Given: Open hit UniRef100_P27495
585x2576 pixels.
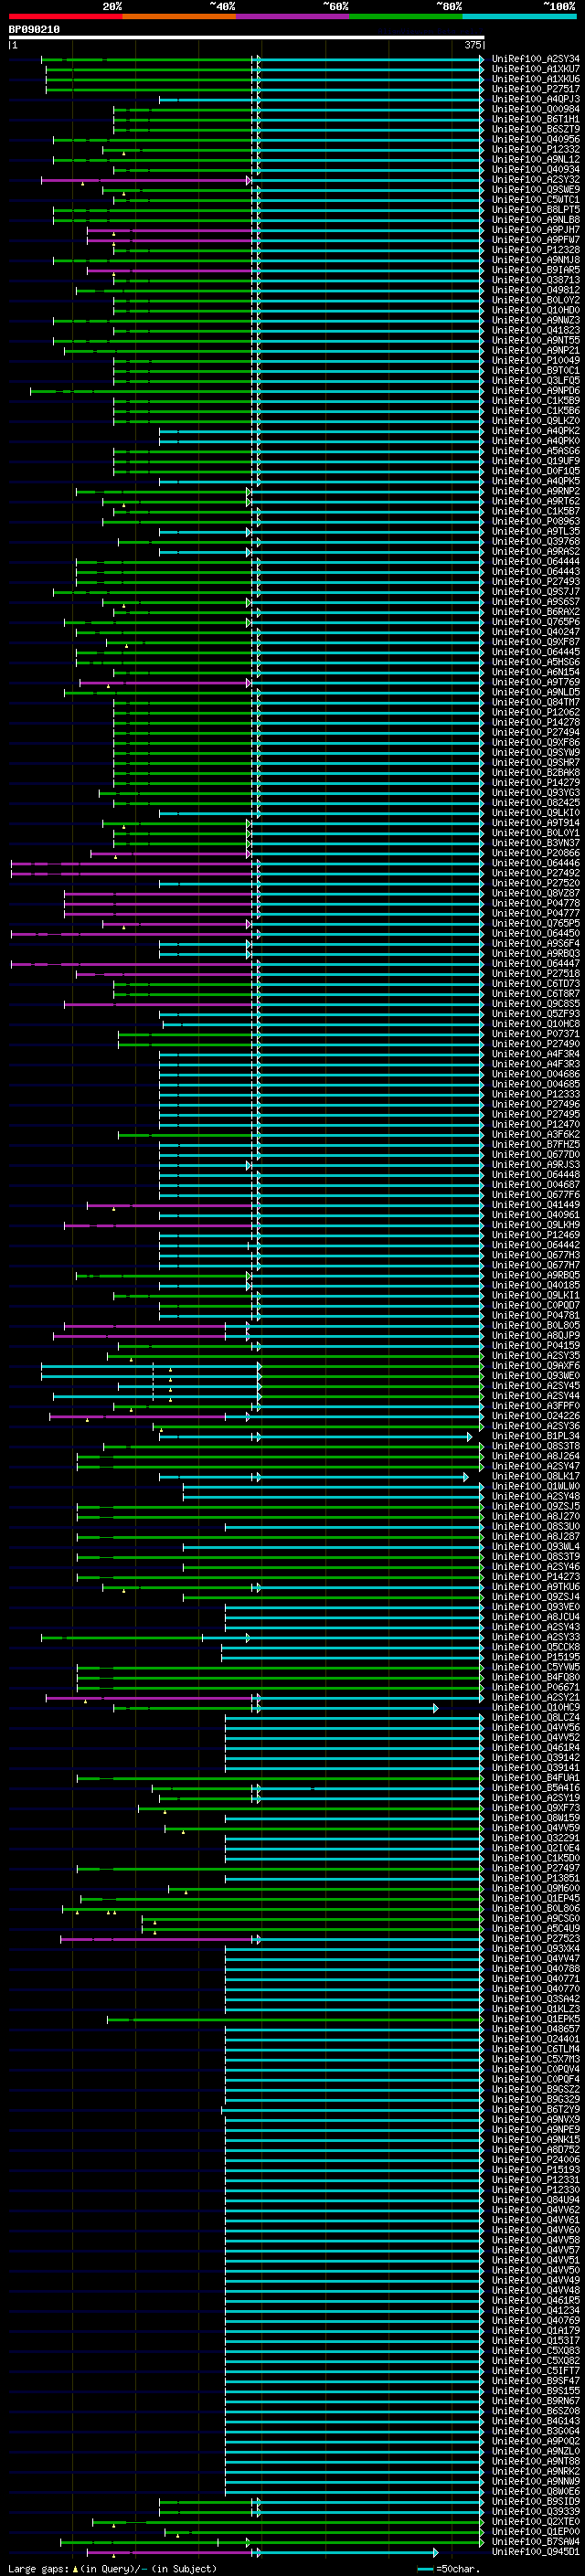Looking at the screenshot, I should (x=536, y=1115).
